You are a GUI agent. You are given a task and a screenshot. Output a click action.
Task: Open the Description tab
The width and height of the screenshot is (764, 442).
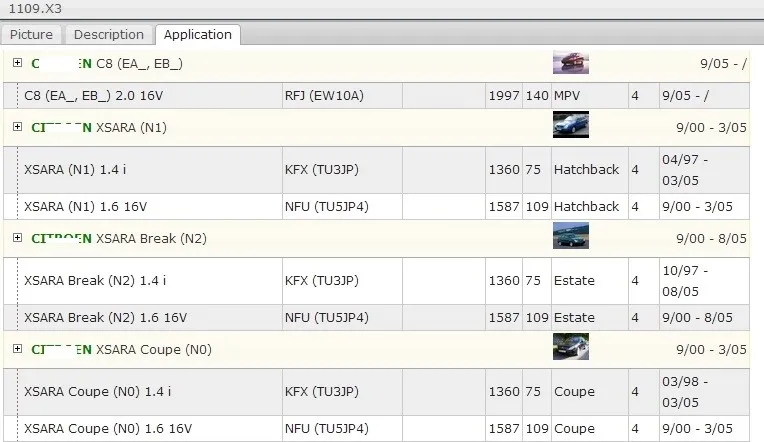[109, 35]
